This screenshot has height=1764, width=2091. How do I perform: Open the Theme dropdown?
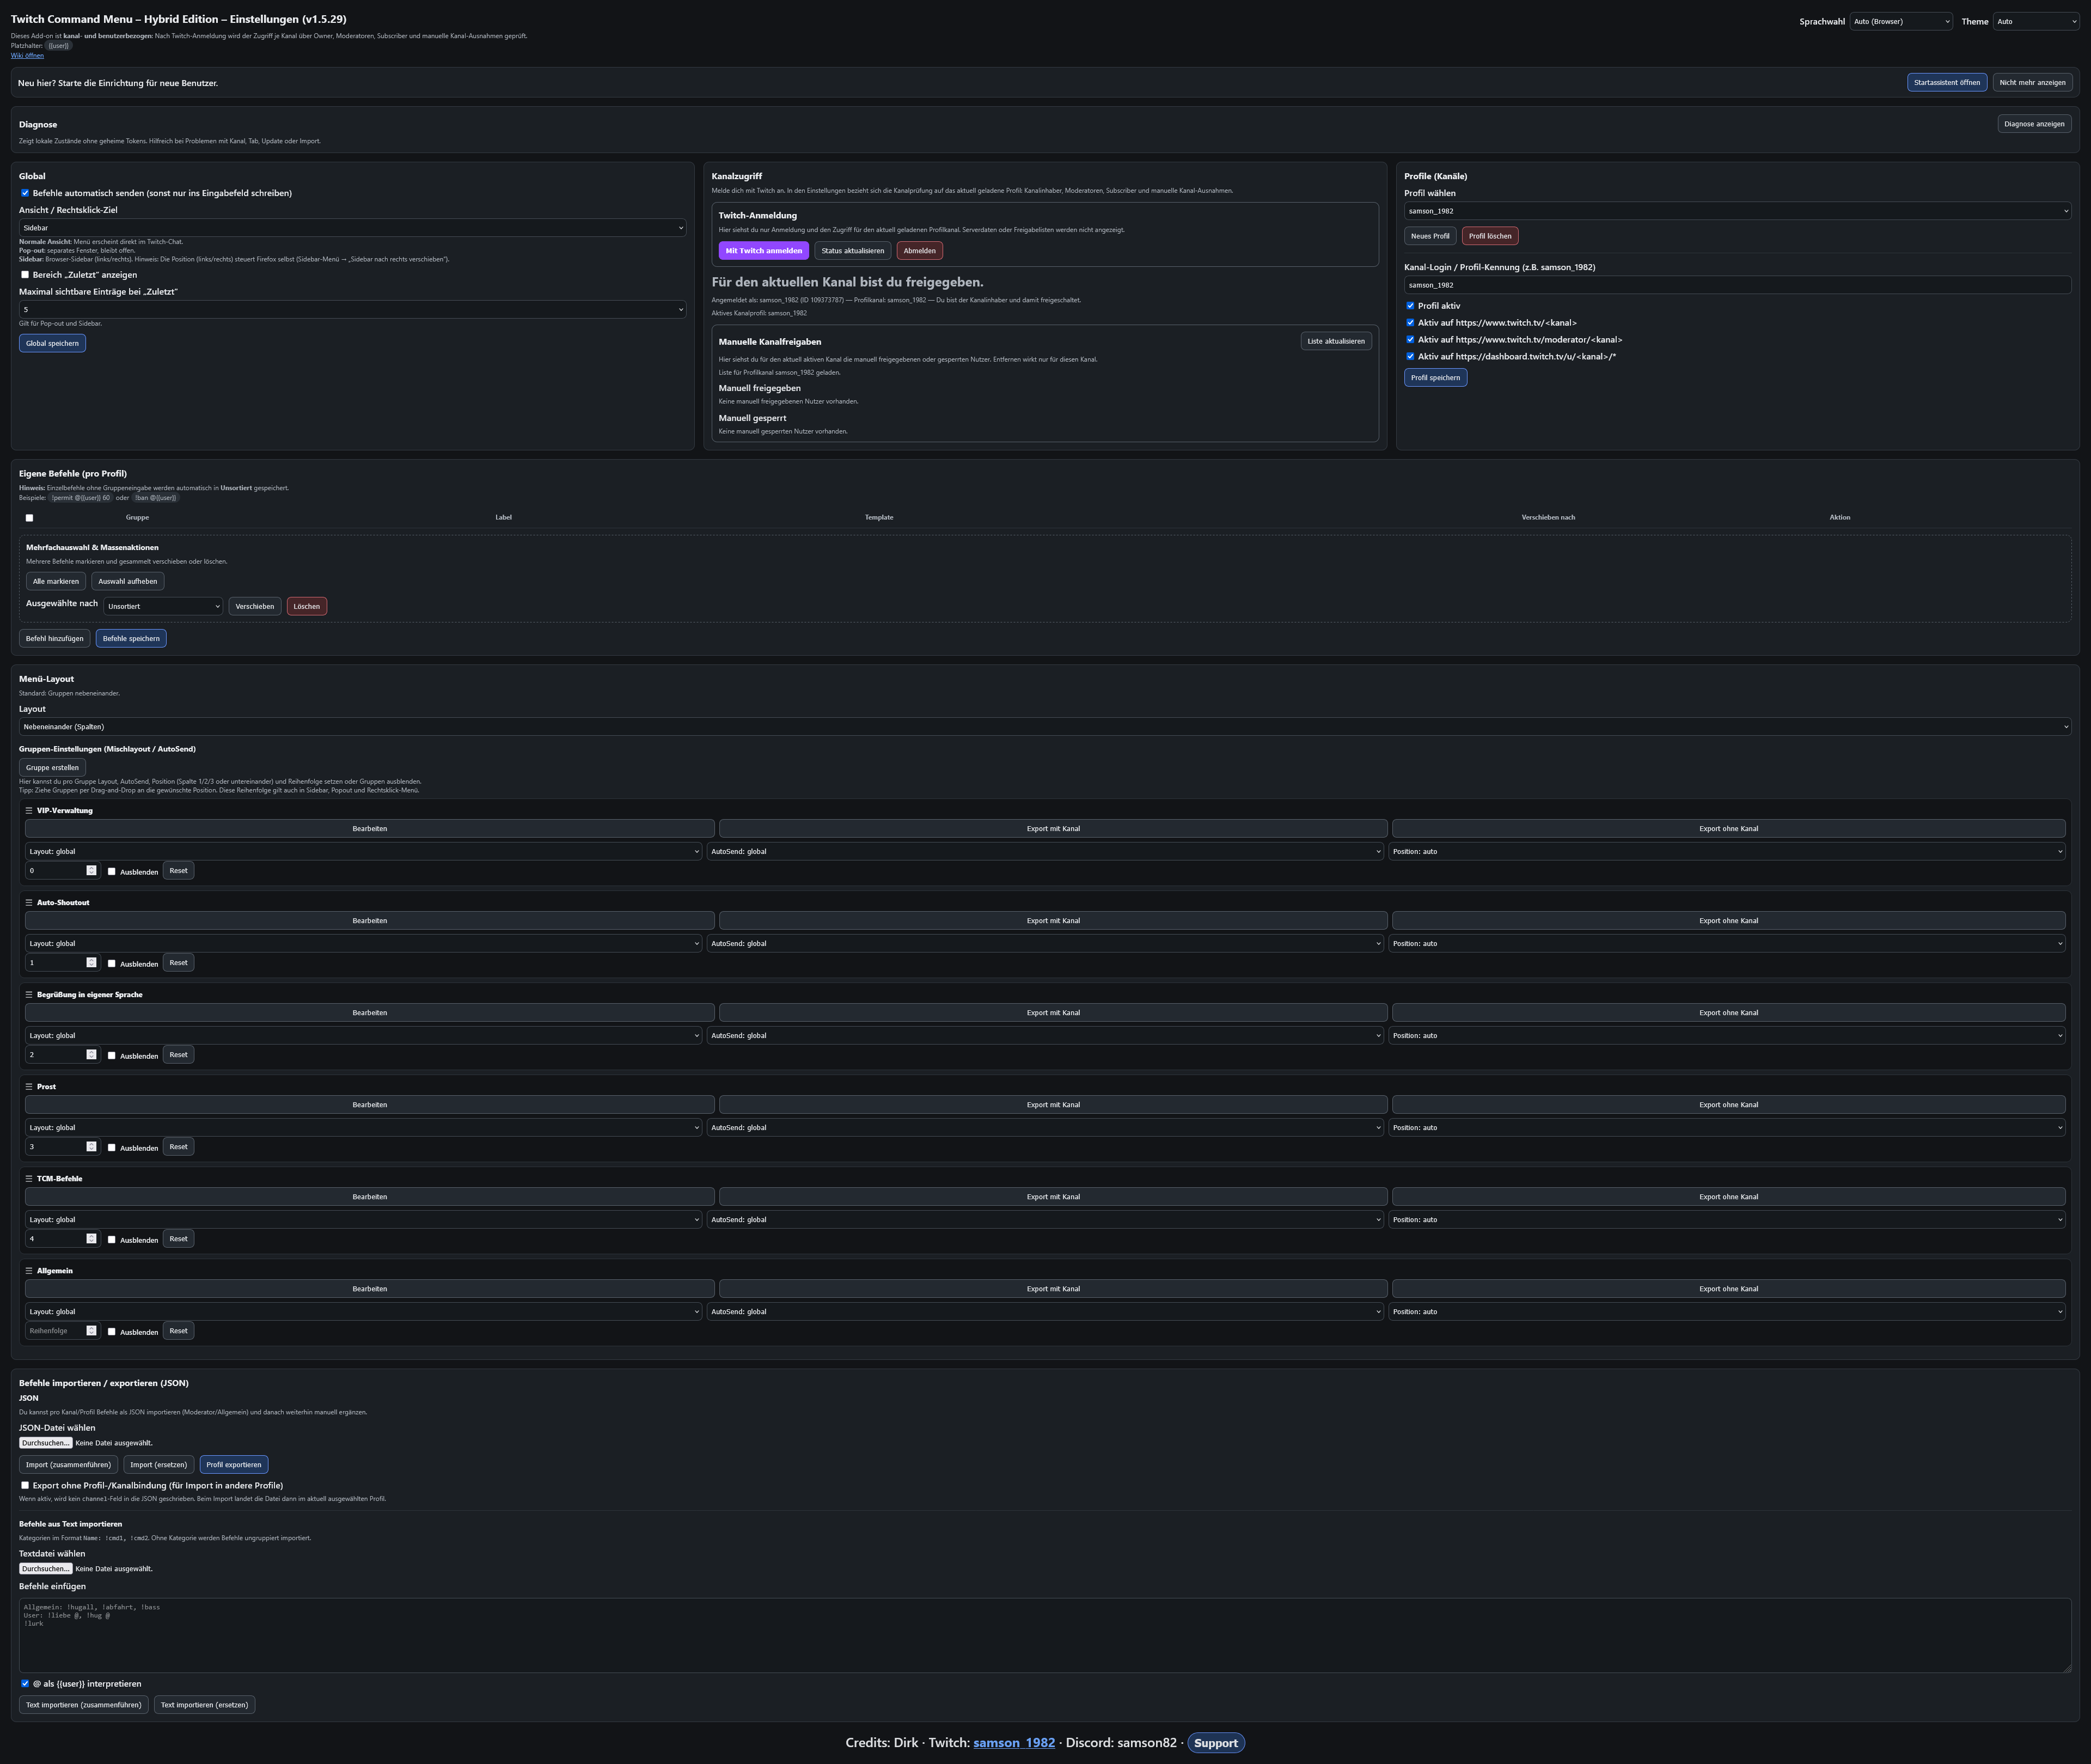coord(2036,21)
